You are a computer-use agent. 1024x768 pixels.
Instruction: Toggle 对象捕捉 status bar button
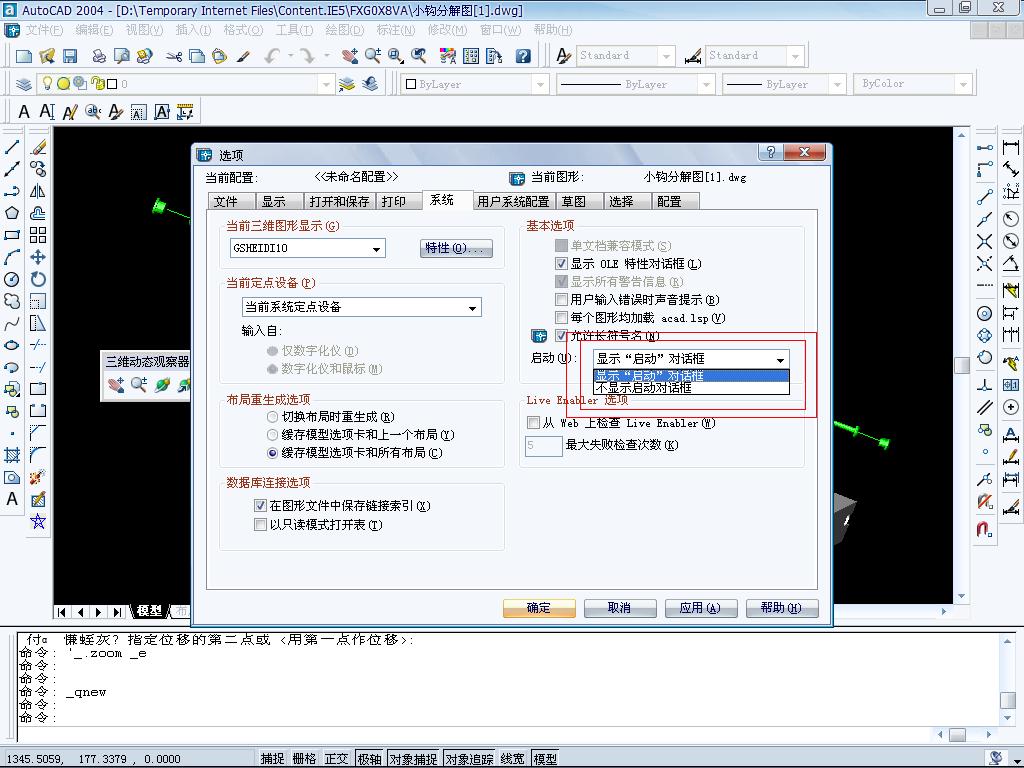pos(413,758)
